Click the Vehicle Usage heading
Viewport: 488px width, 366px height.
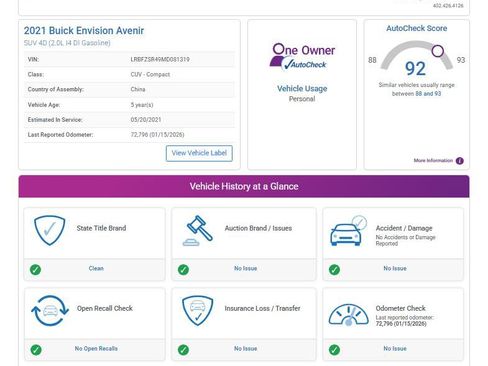tap(302, 89)
